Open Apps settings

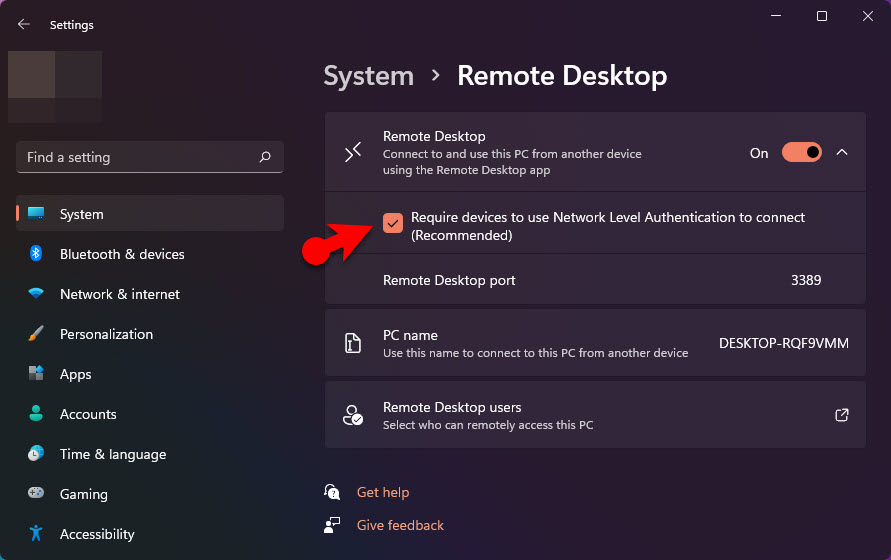click(x=150, y=374)
